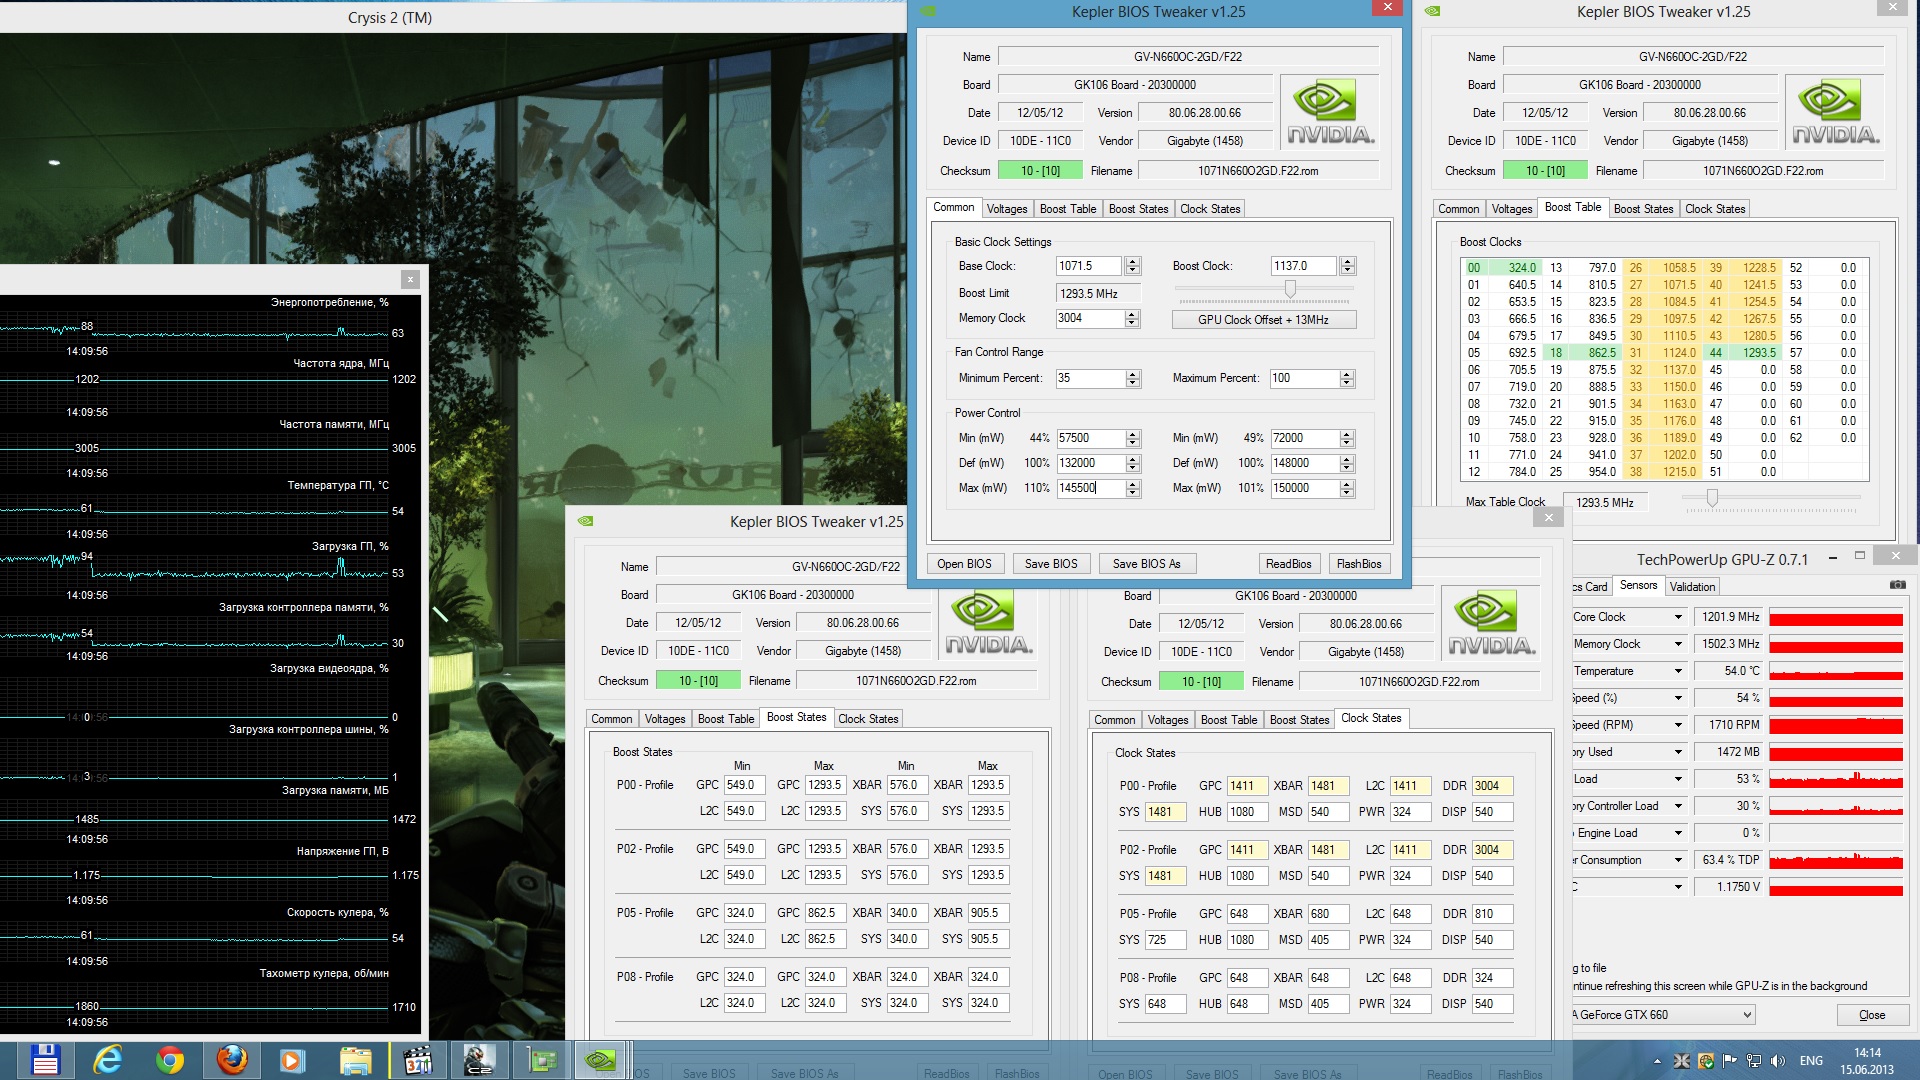Click the ENG input language indicator
Image resolution: width=1920 pixels, height=1080 pixels.
click(x=1811, y=1061)
